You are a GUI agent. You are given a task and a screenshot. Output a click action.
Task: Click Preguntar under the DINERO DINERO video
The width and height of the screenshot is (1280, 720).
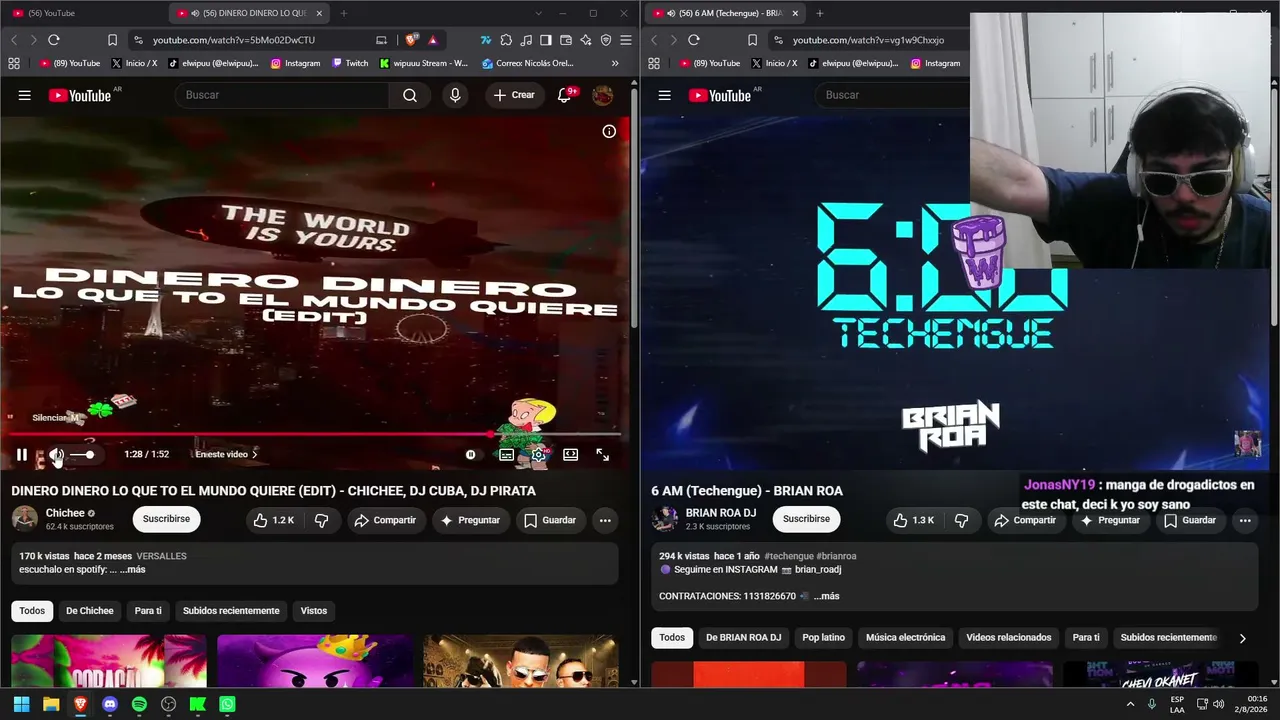470,520
